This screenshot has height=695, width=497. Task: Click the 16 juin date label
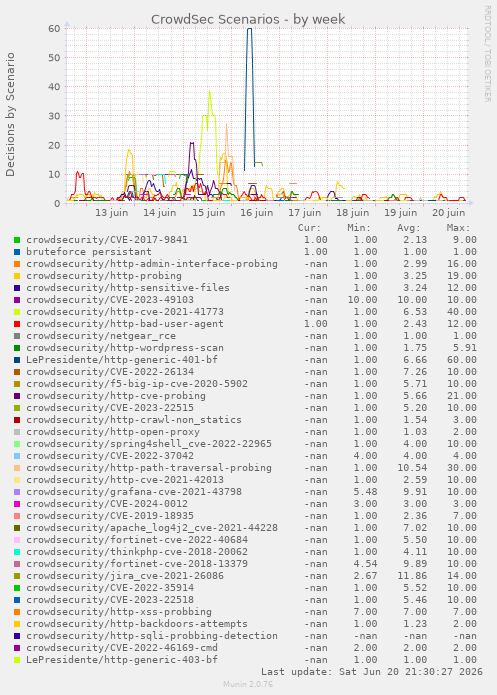coord(257,213)
